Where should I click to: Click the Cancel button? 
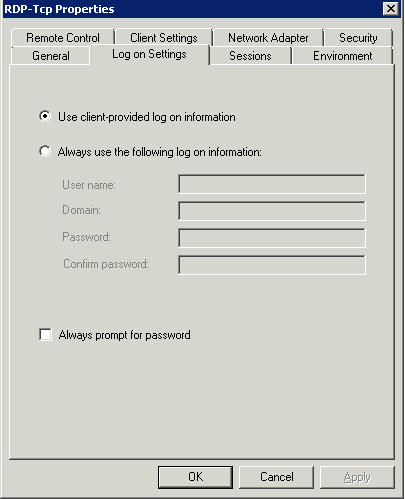(x=277, y=477)
